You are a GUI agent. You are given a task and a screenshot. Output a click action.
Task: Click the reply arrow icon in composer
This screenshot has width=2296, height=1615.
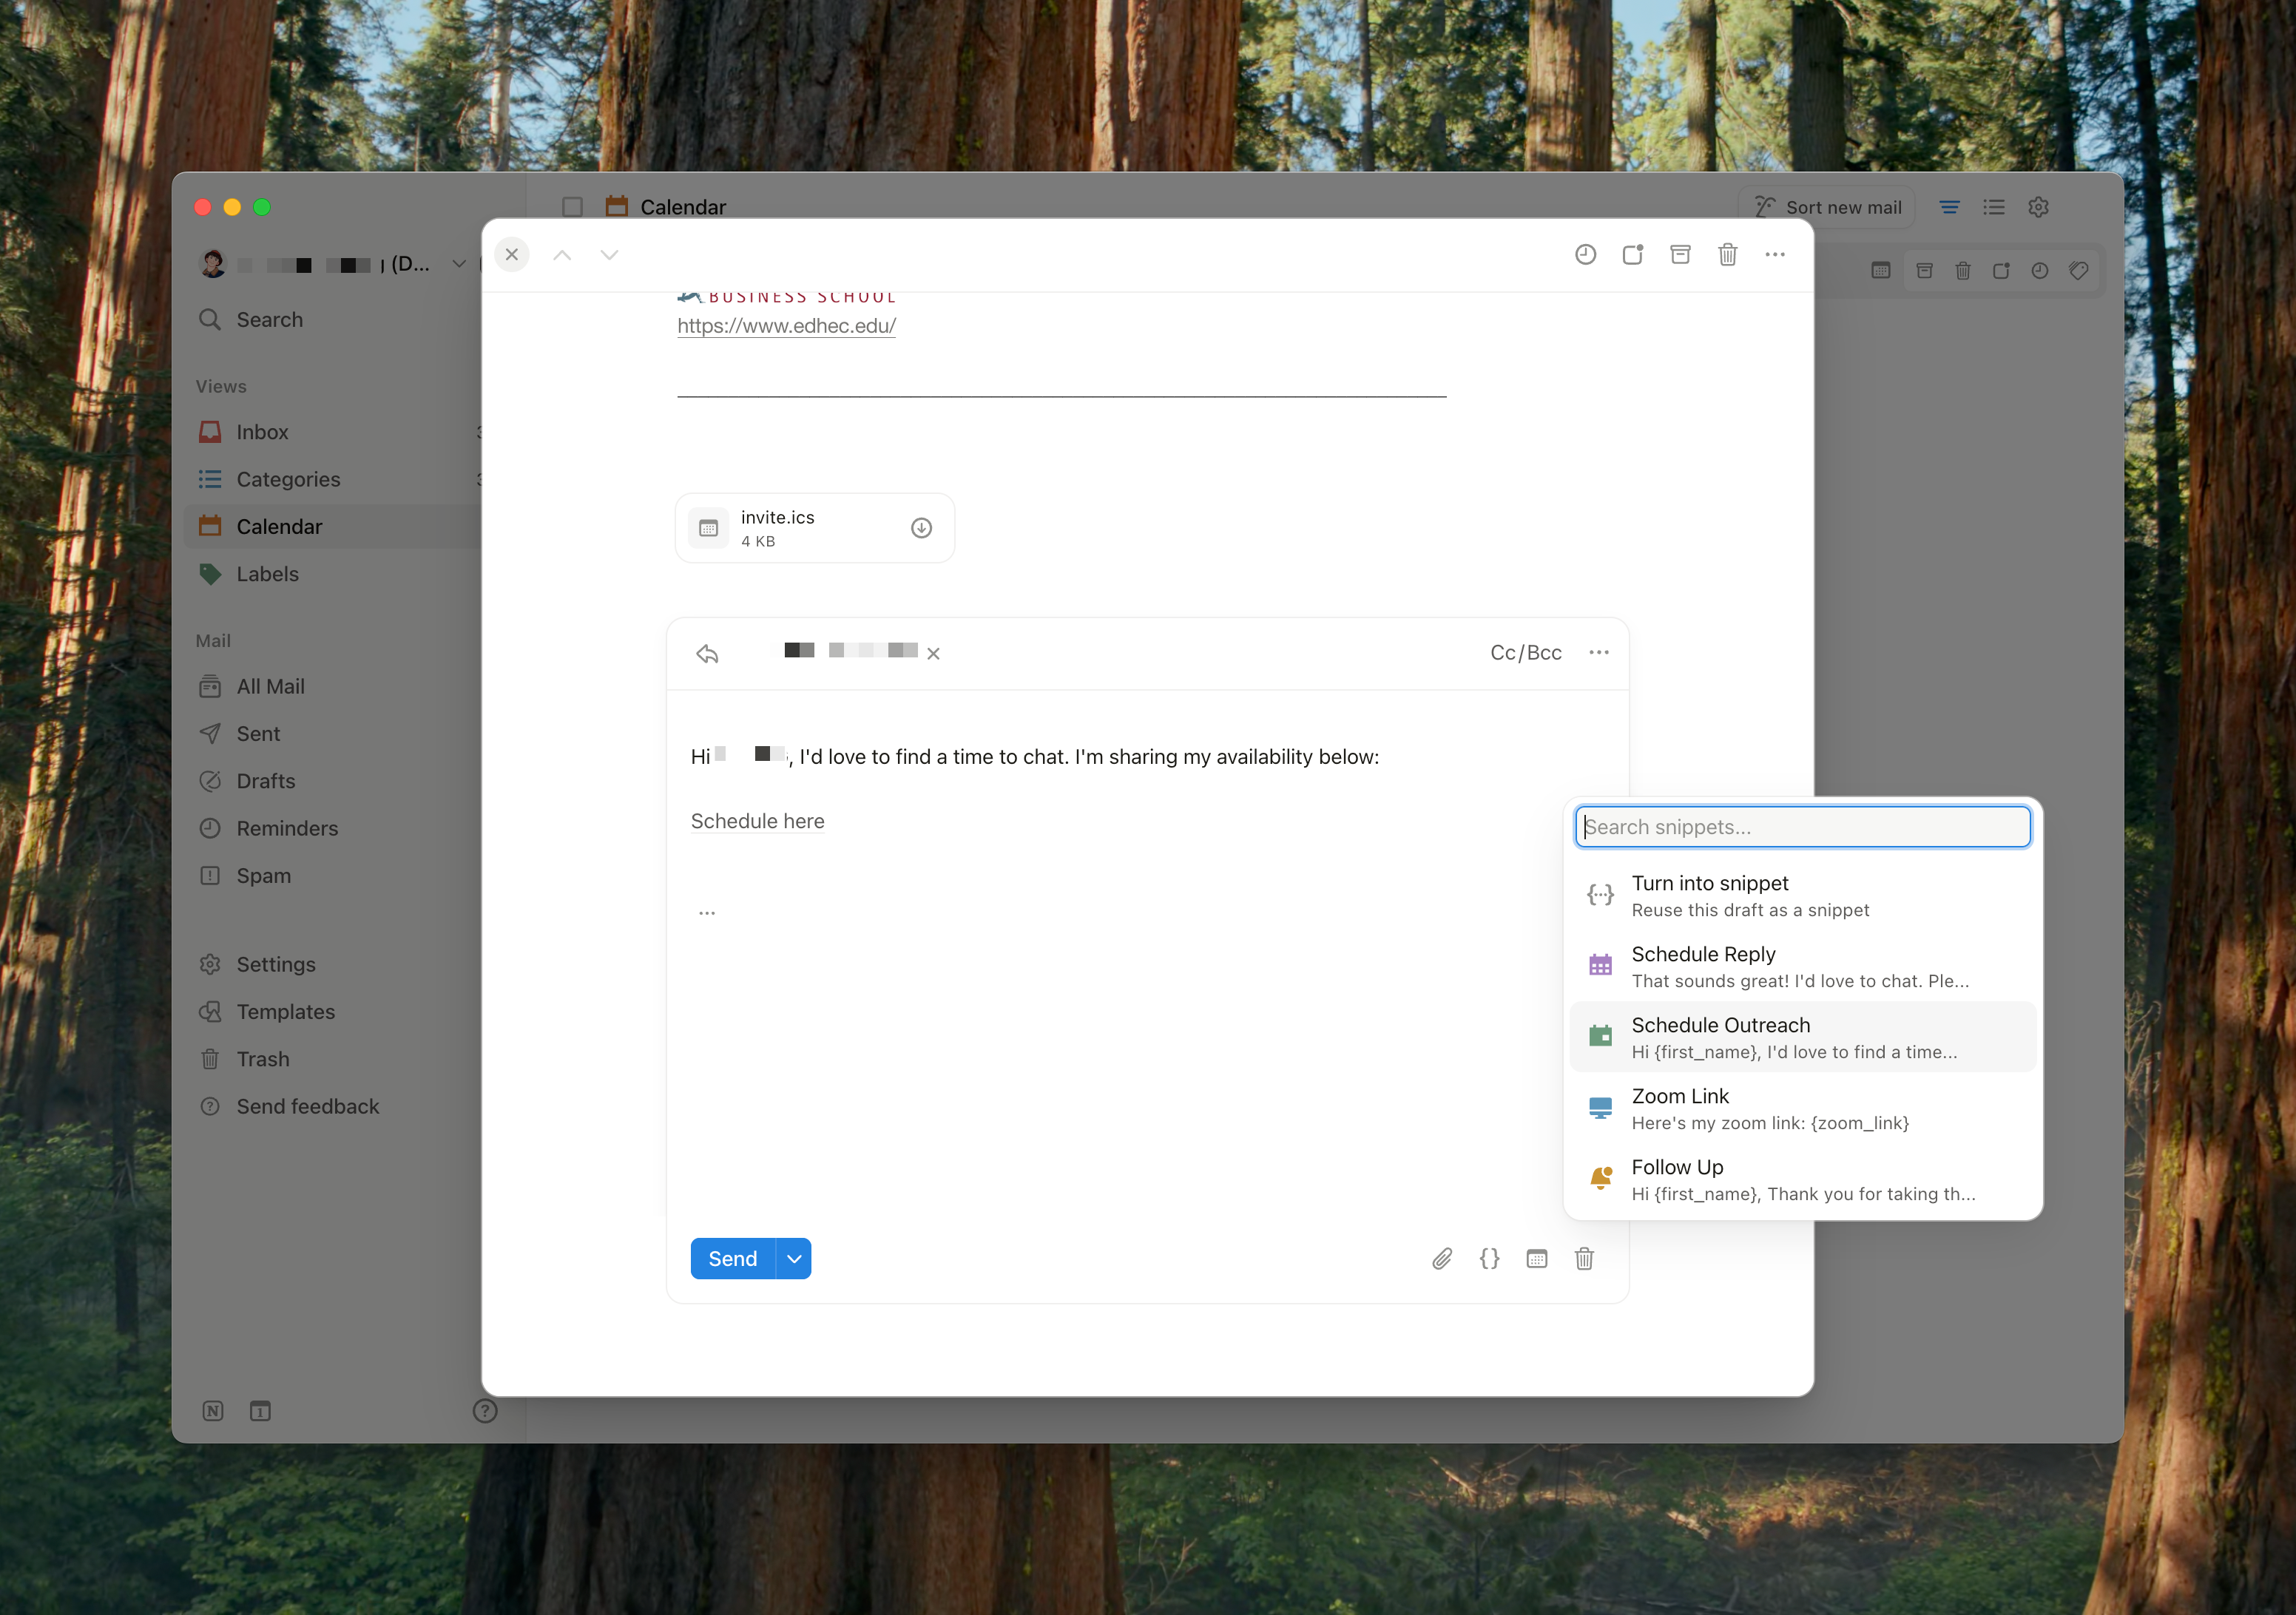[x=707, y=654]
